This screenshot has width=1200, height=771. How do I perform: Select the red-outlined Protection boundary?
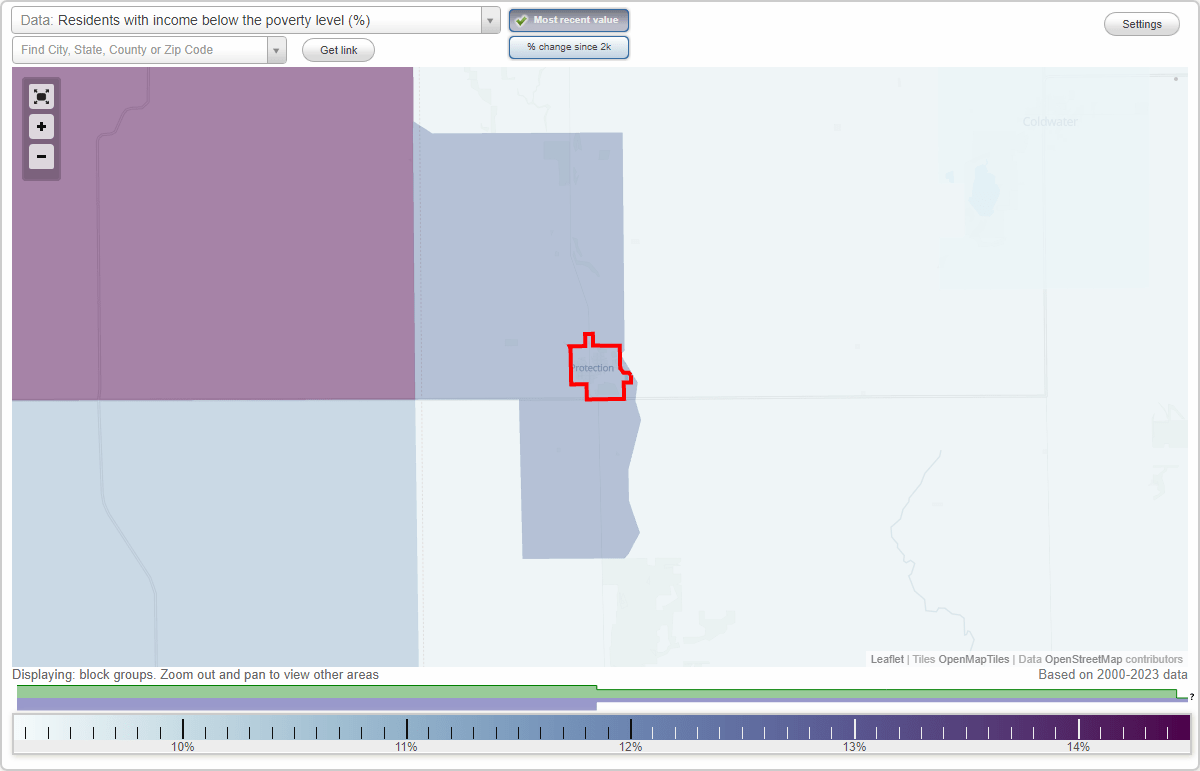598,368
